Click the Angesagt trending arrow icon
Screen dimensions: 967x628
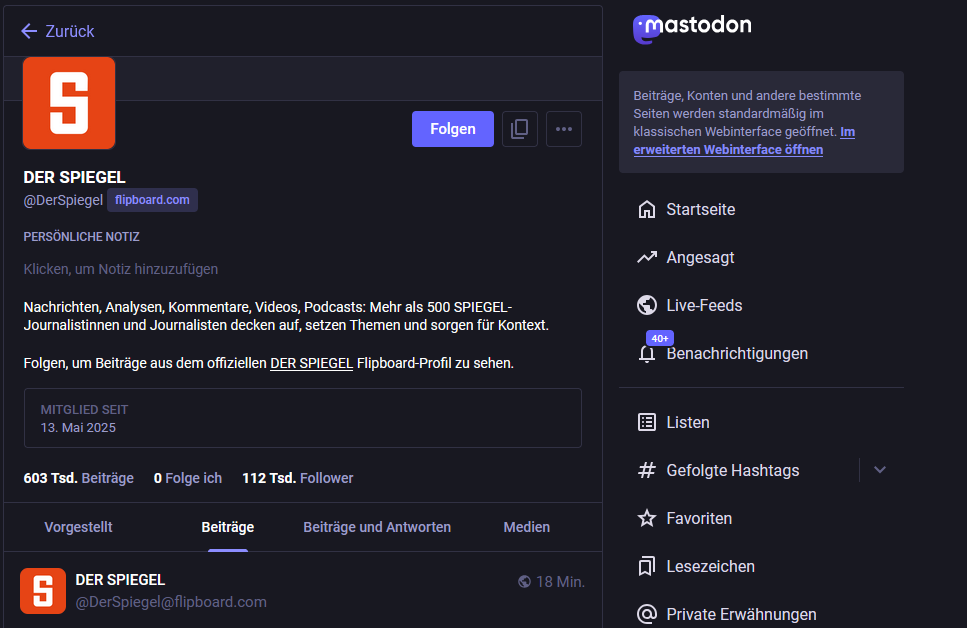647,258
